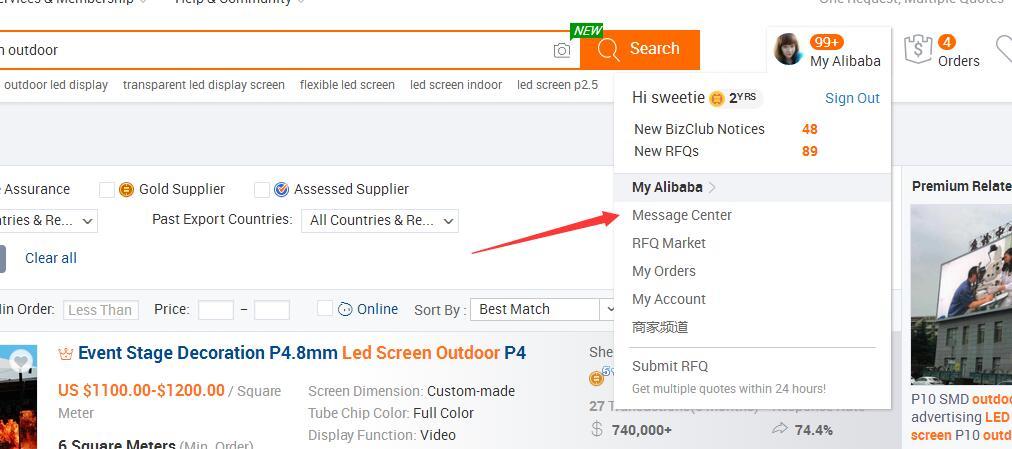Select 商家频道 menu entry
Screen dimensions: 1012x449
[660, 327]
